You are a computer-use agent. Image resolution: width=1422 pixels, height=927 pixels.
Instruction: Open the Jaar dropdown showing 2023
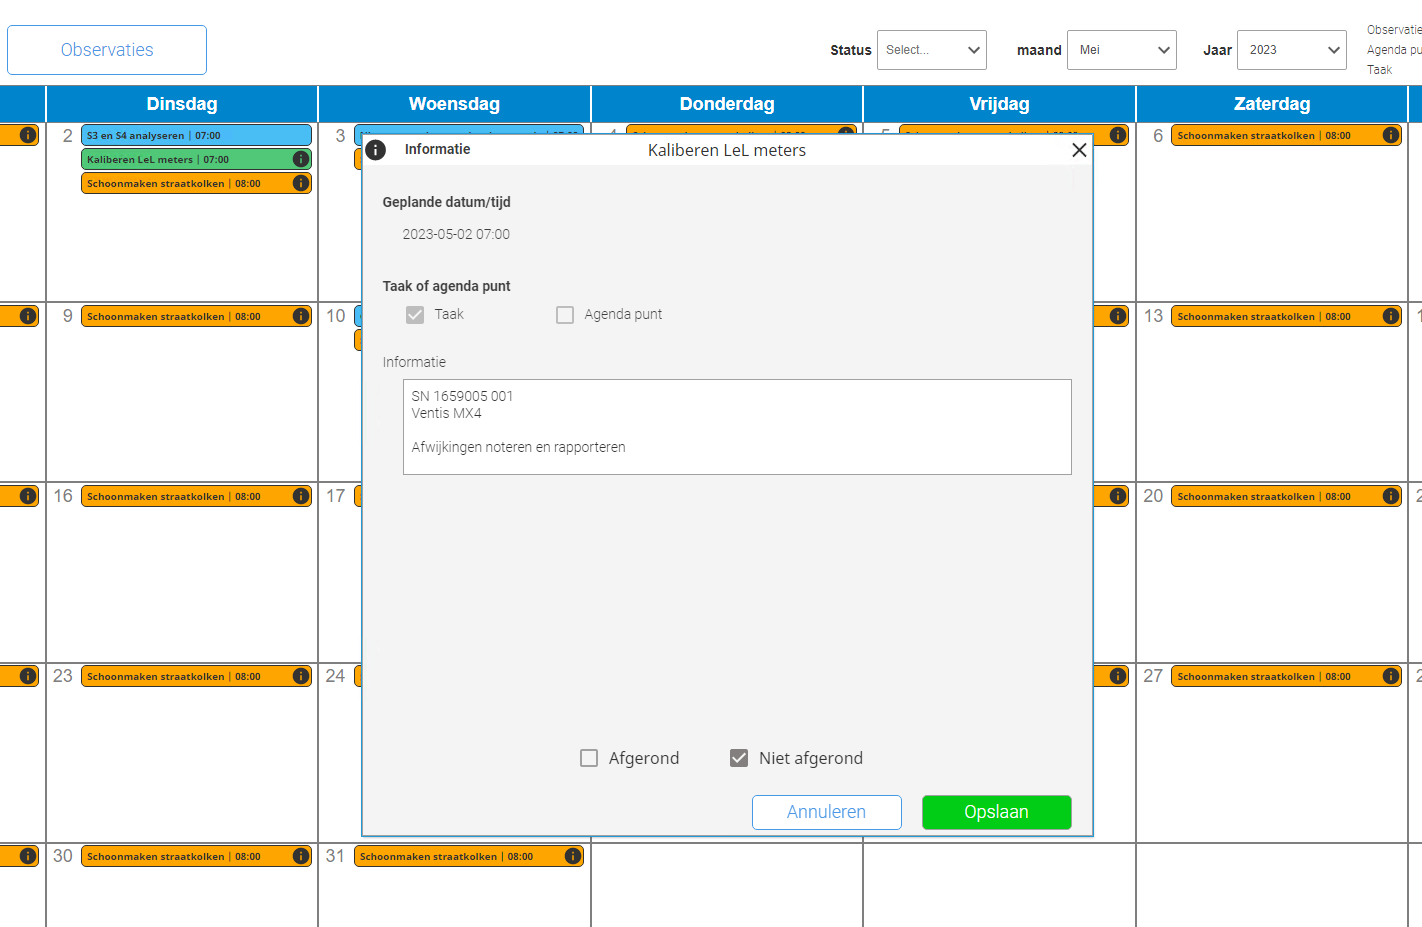1291,50
